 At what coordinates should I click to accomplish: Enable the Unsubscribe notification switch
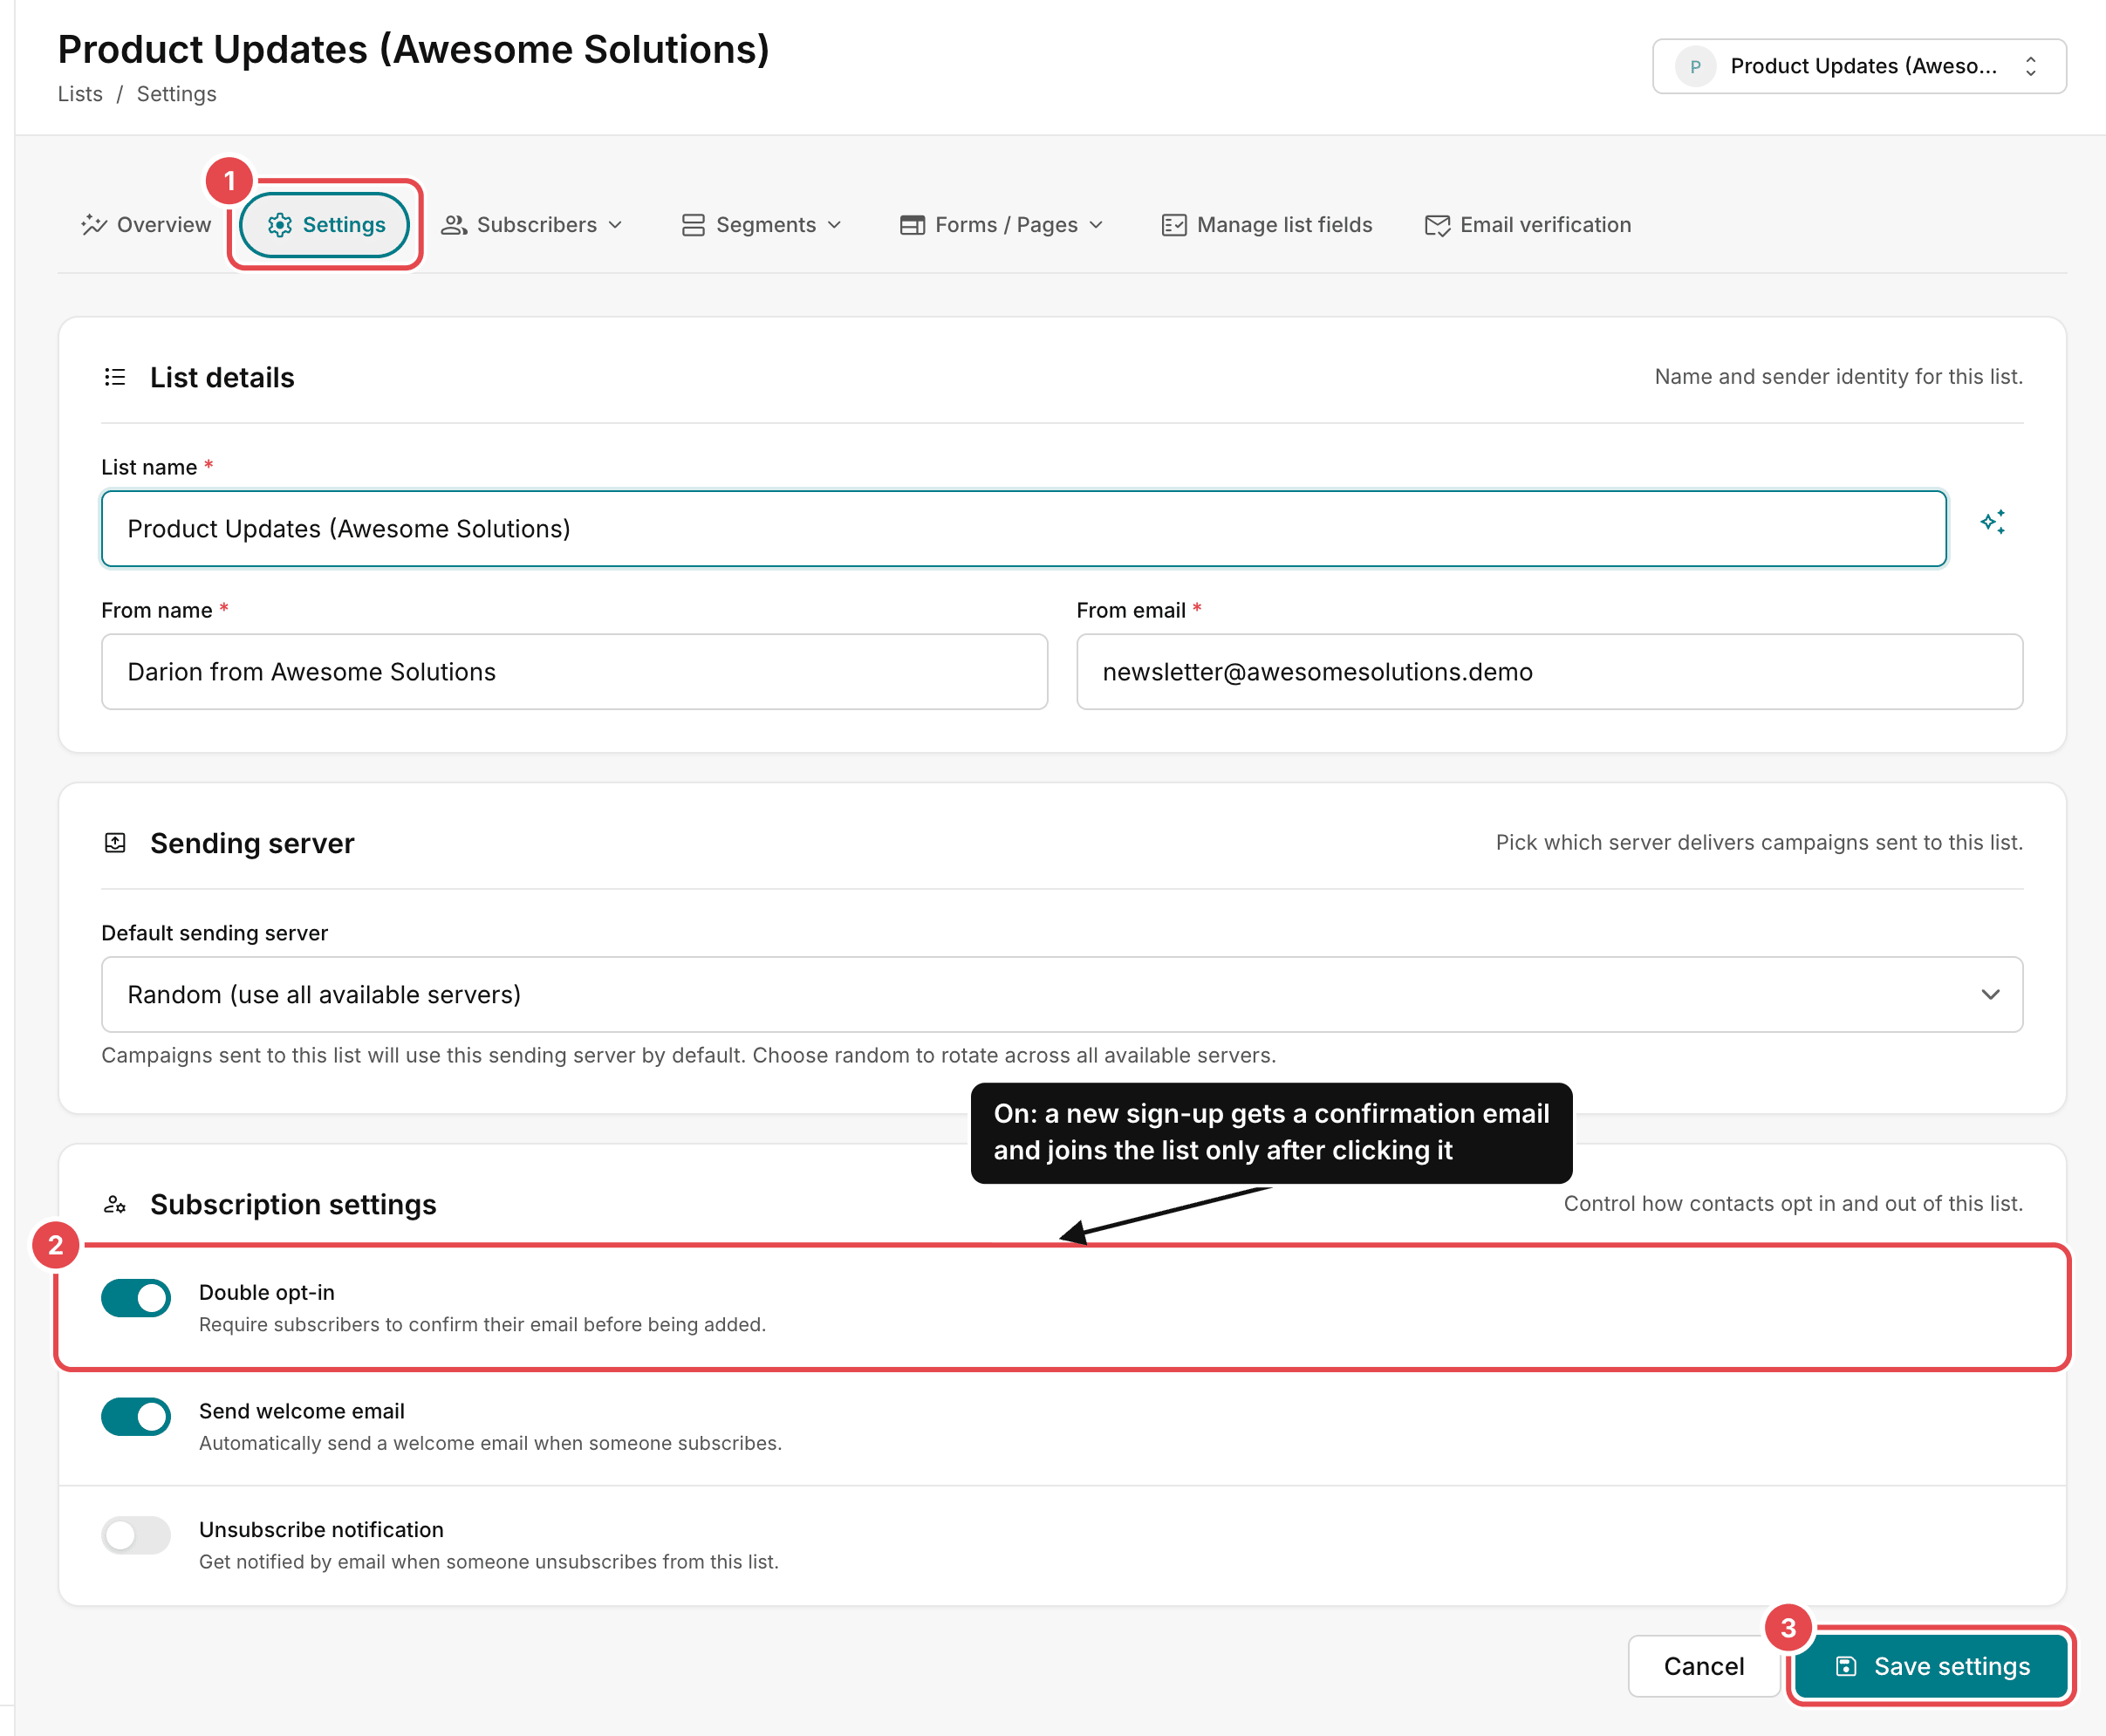click(x=136, y=1535)
